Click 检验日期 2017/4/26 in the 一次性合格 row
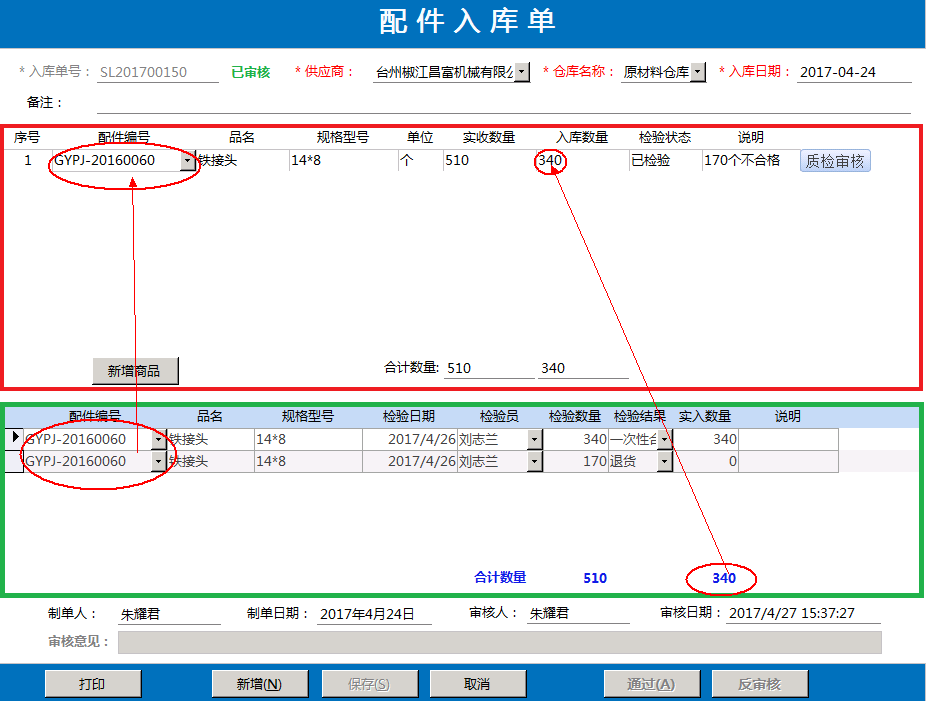The height and width of the screenshot is (701, 926). [410, 439]
